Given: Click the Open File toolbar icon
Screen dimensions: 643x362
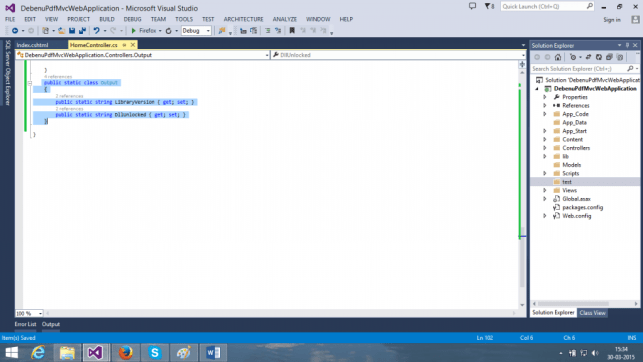Looking at the screenshot, I should pos(62,31).
